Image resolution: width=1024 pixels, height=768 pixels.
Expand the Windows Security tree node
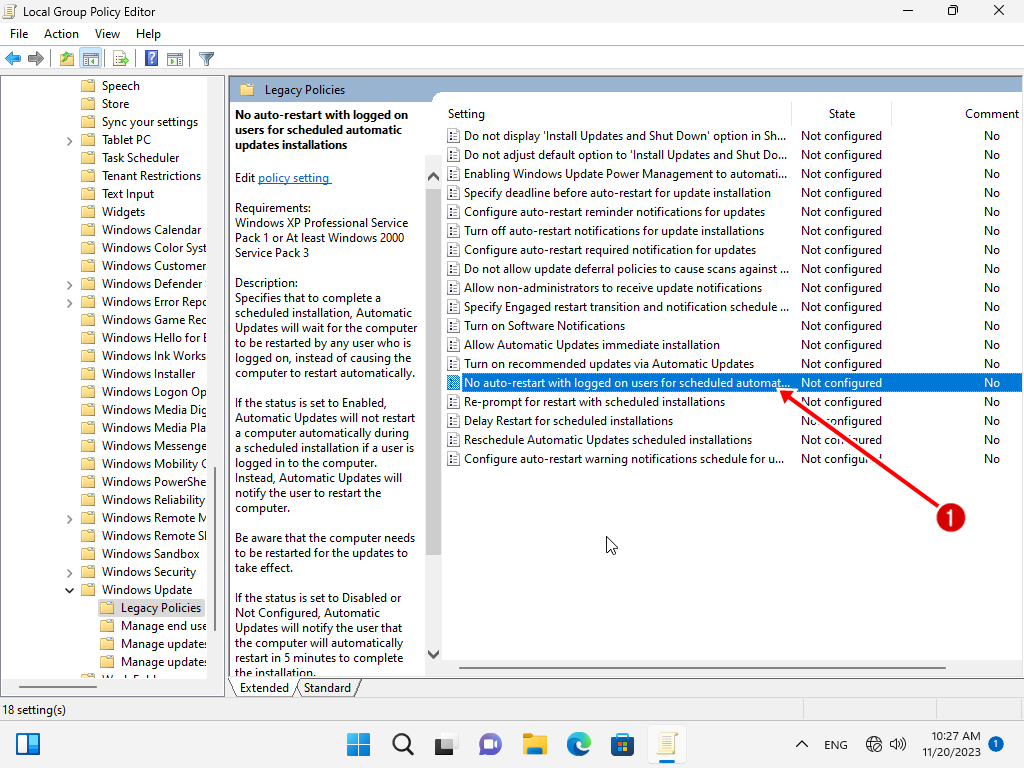click(x=70, y=572)
